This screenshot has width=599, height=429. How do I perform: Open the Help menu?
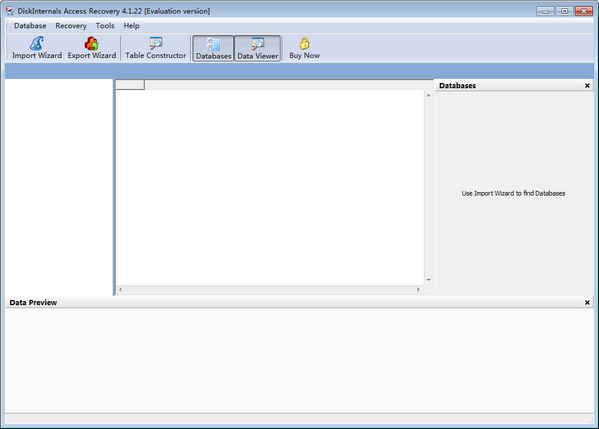pyautogui.click(x=131, y=26)
